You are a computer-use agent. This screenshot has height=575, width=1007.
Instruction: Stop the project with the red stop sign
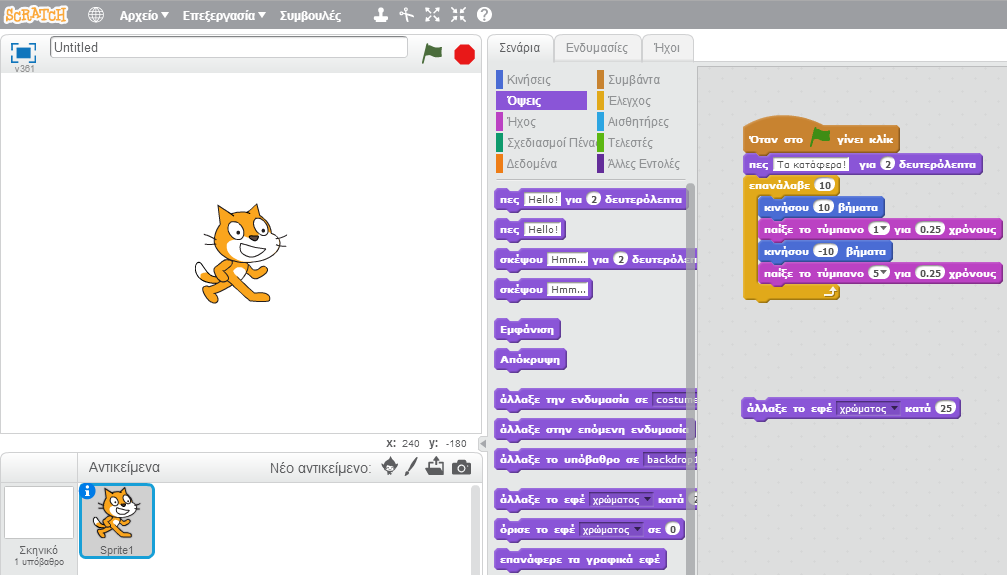click(464, 55)
